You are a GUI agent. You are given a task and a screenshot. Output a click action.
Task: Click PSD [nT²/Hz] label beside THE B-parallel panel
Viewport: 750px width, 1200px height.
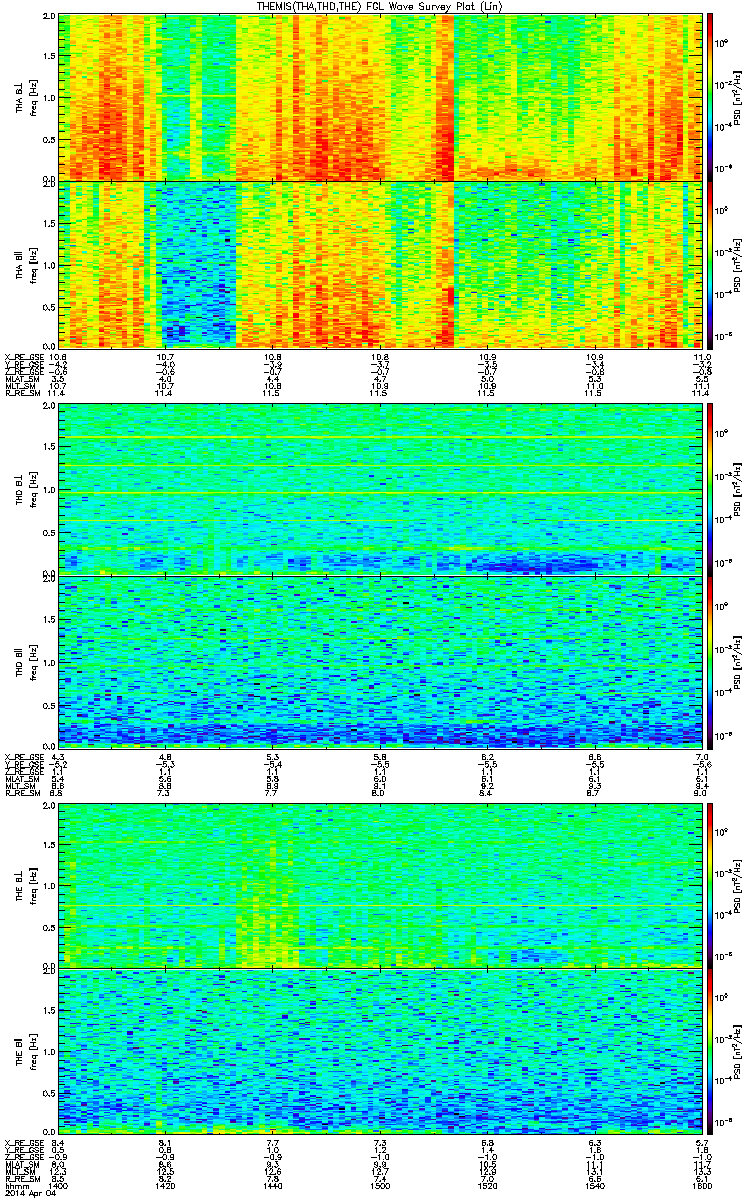[738, 1053]
